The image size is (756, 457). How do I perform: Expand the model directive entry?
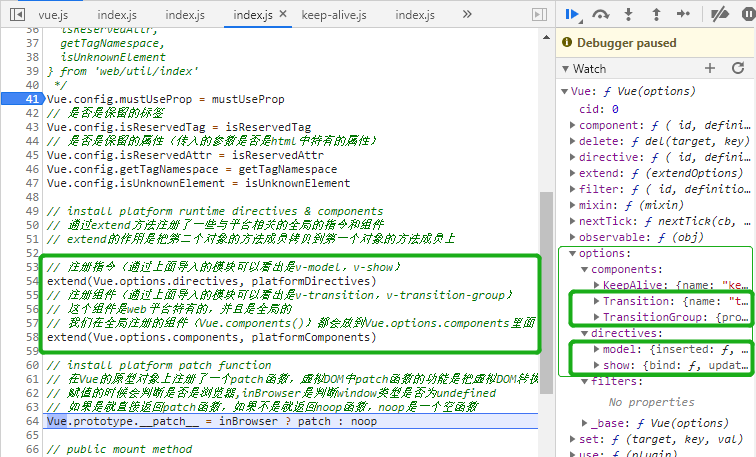[x=596, y=349]
